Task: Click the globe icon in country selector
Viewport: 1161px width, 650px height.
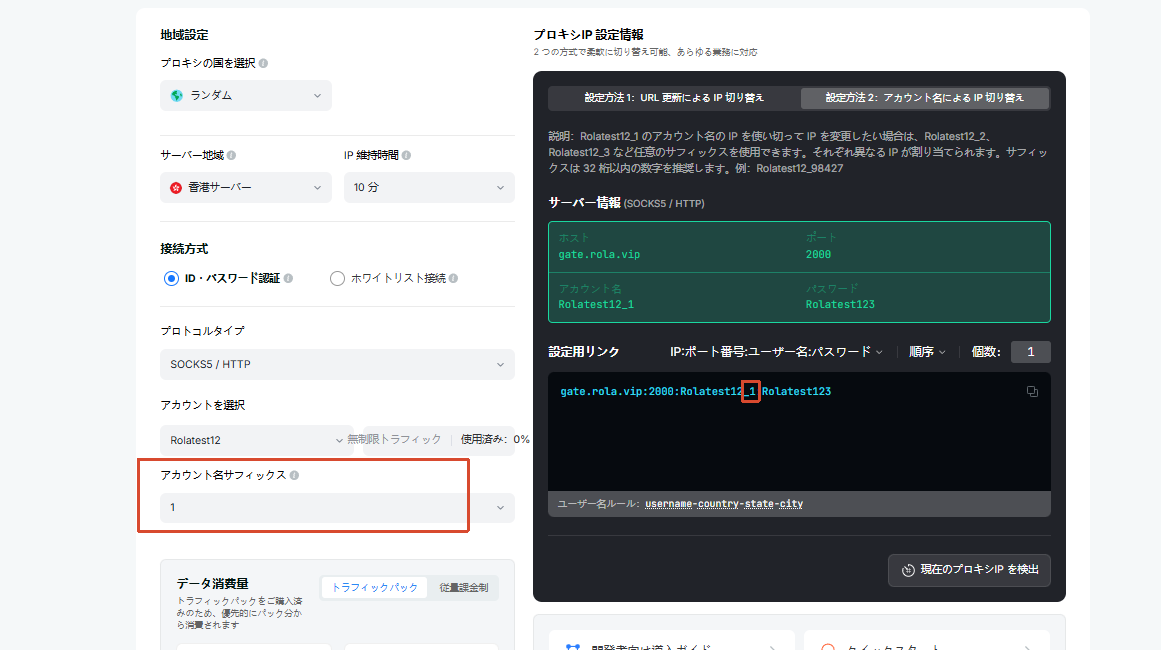Action: click(x=177, y=96)
